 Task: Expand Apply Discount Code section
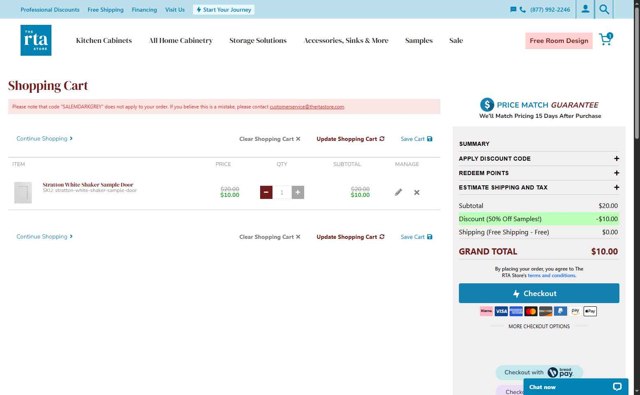[539, 158]
